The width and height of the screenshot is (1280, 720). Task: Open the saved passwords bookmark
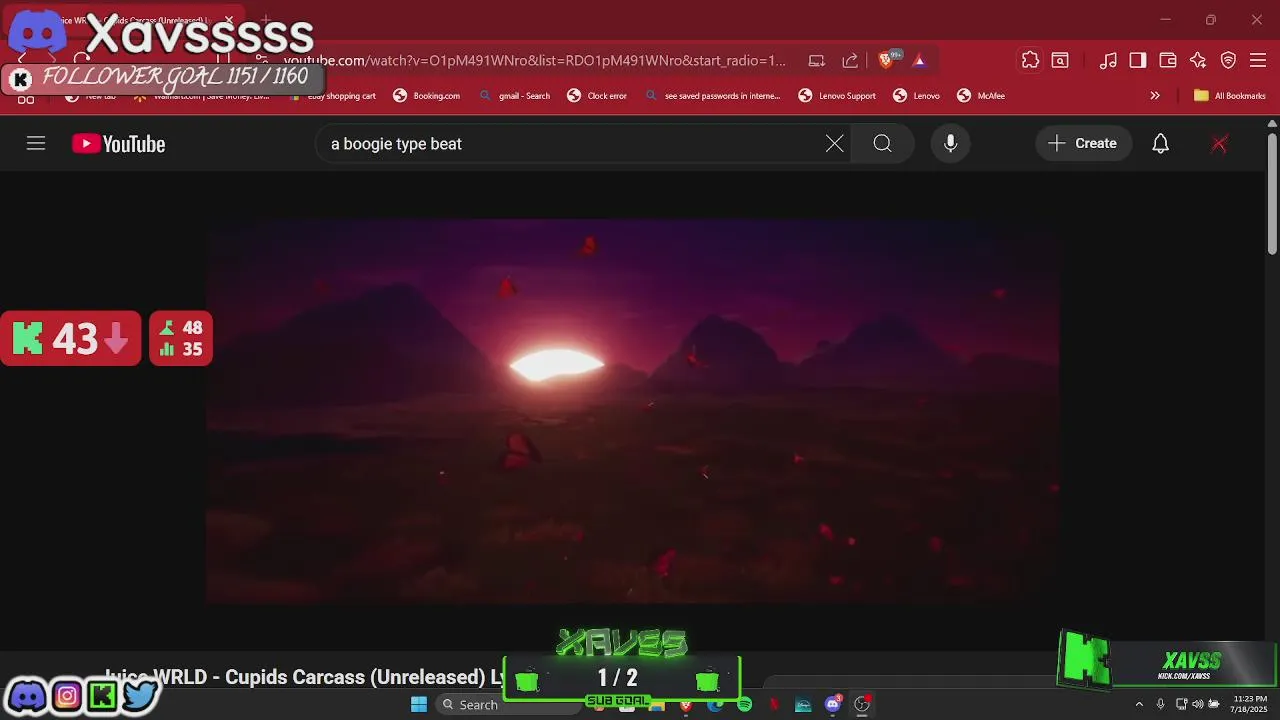click(713, 96)
